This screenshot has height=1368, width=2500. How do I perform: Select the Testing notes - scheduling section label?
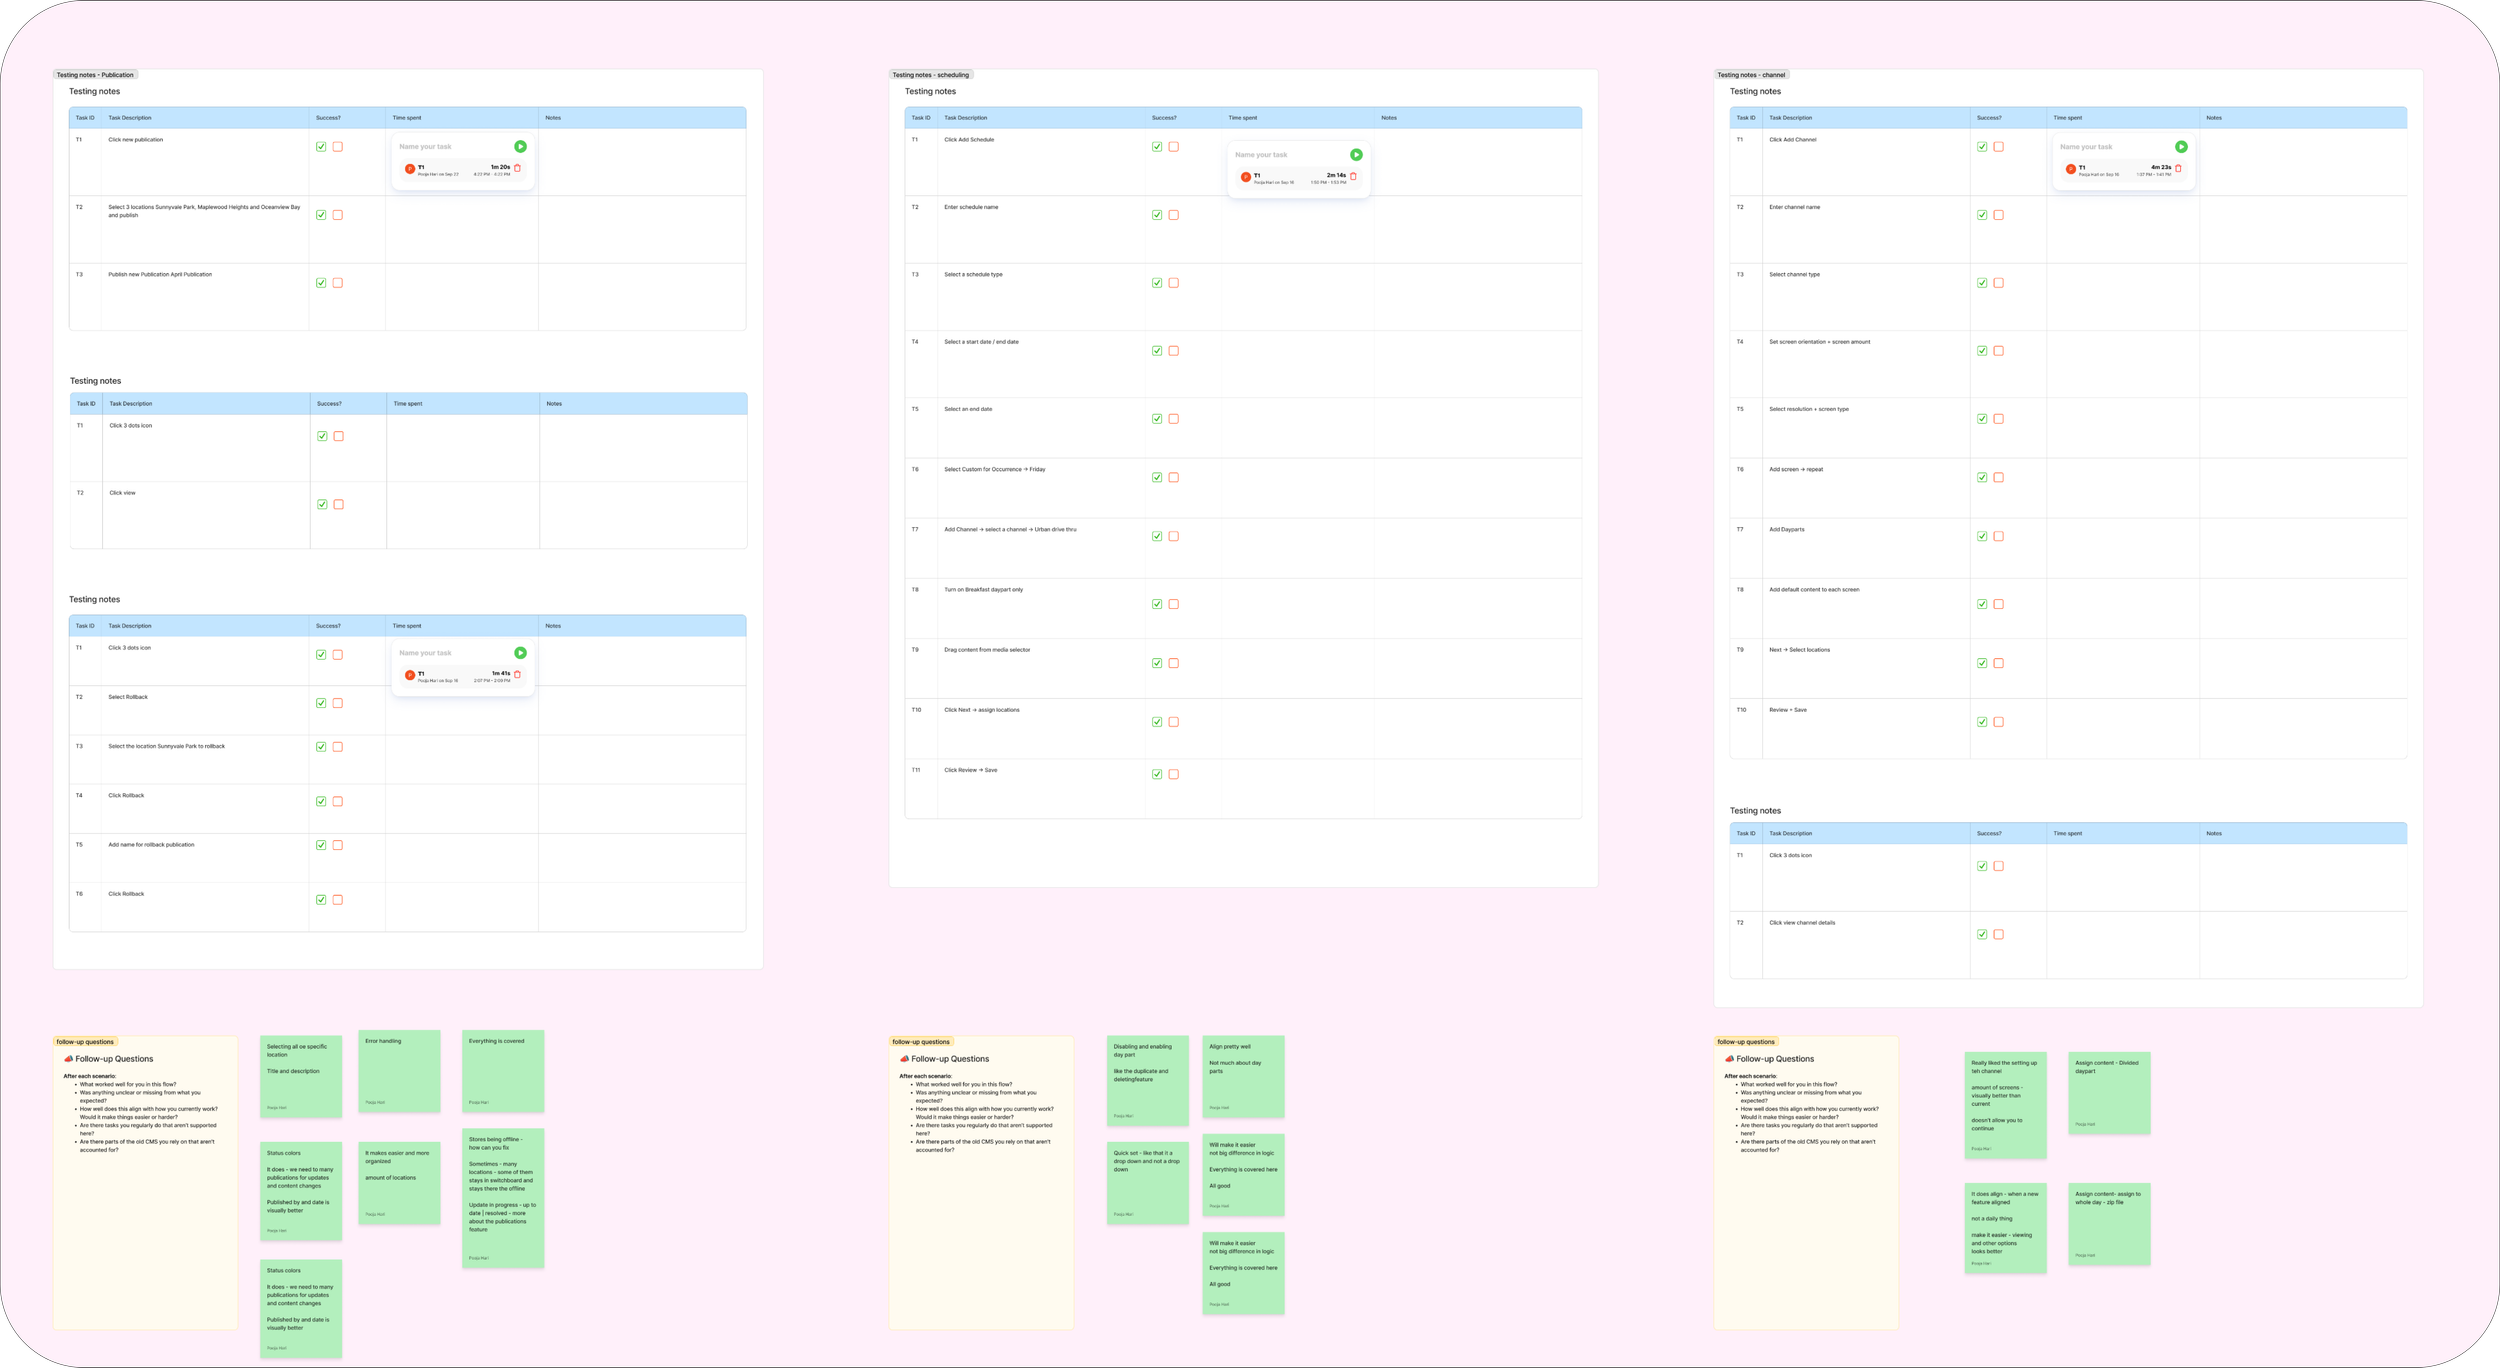[x=930, y=75]
